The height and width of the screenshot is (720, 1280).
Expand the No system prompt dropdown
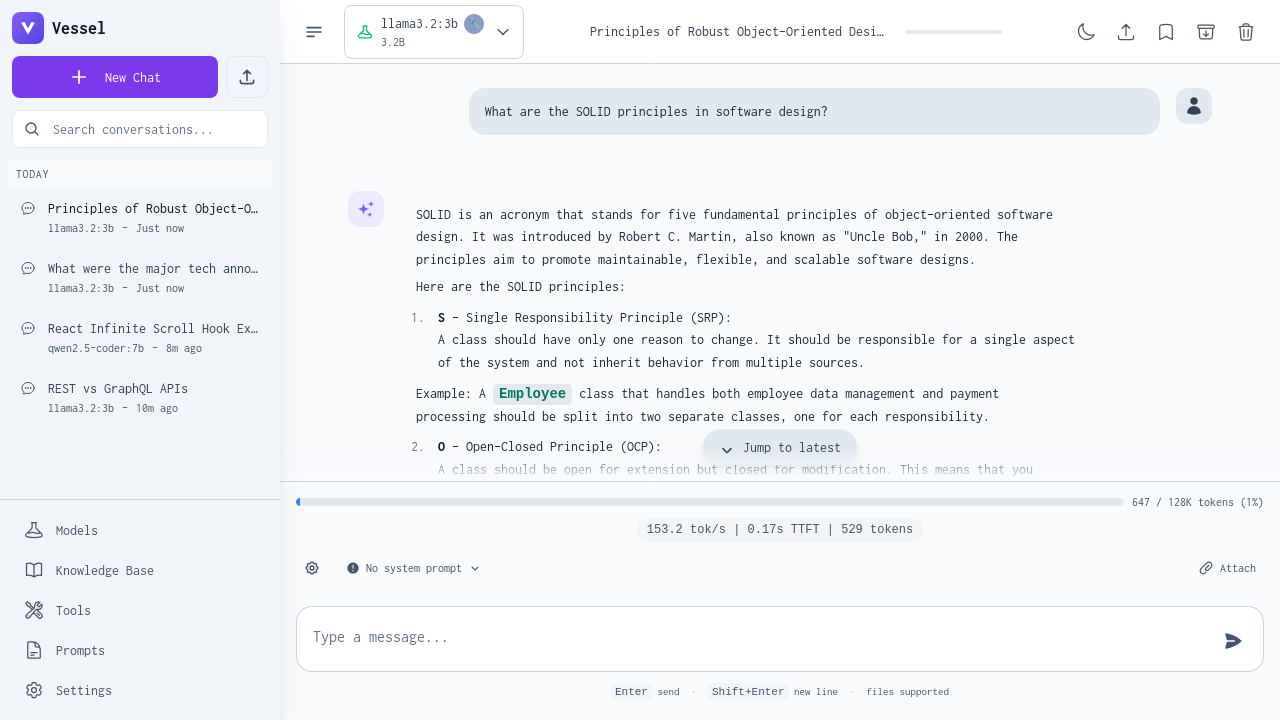(413, 568)
